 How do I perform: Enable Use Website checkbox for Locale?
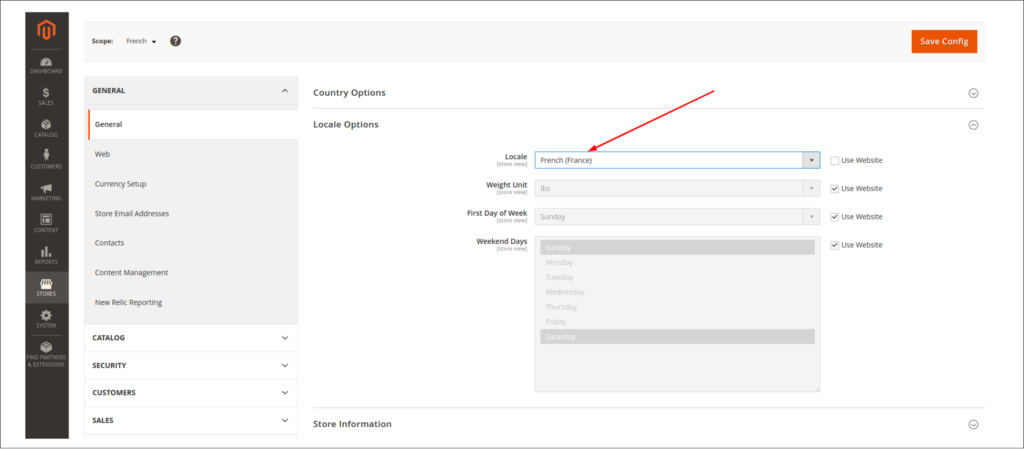point(835,160)
